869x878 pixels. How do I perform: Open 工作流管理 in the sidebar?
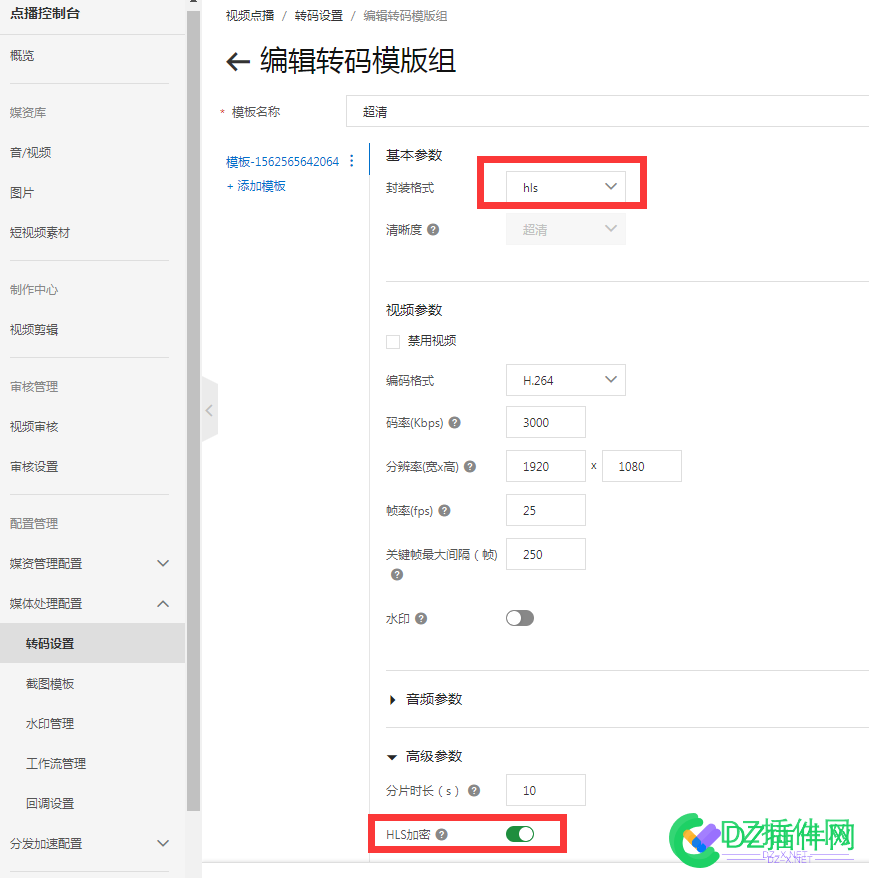(x=56, y=763)
